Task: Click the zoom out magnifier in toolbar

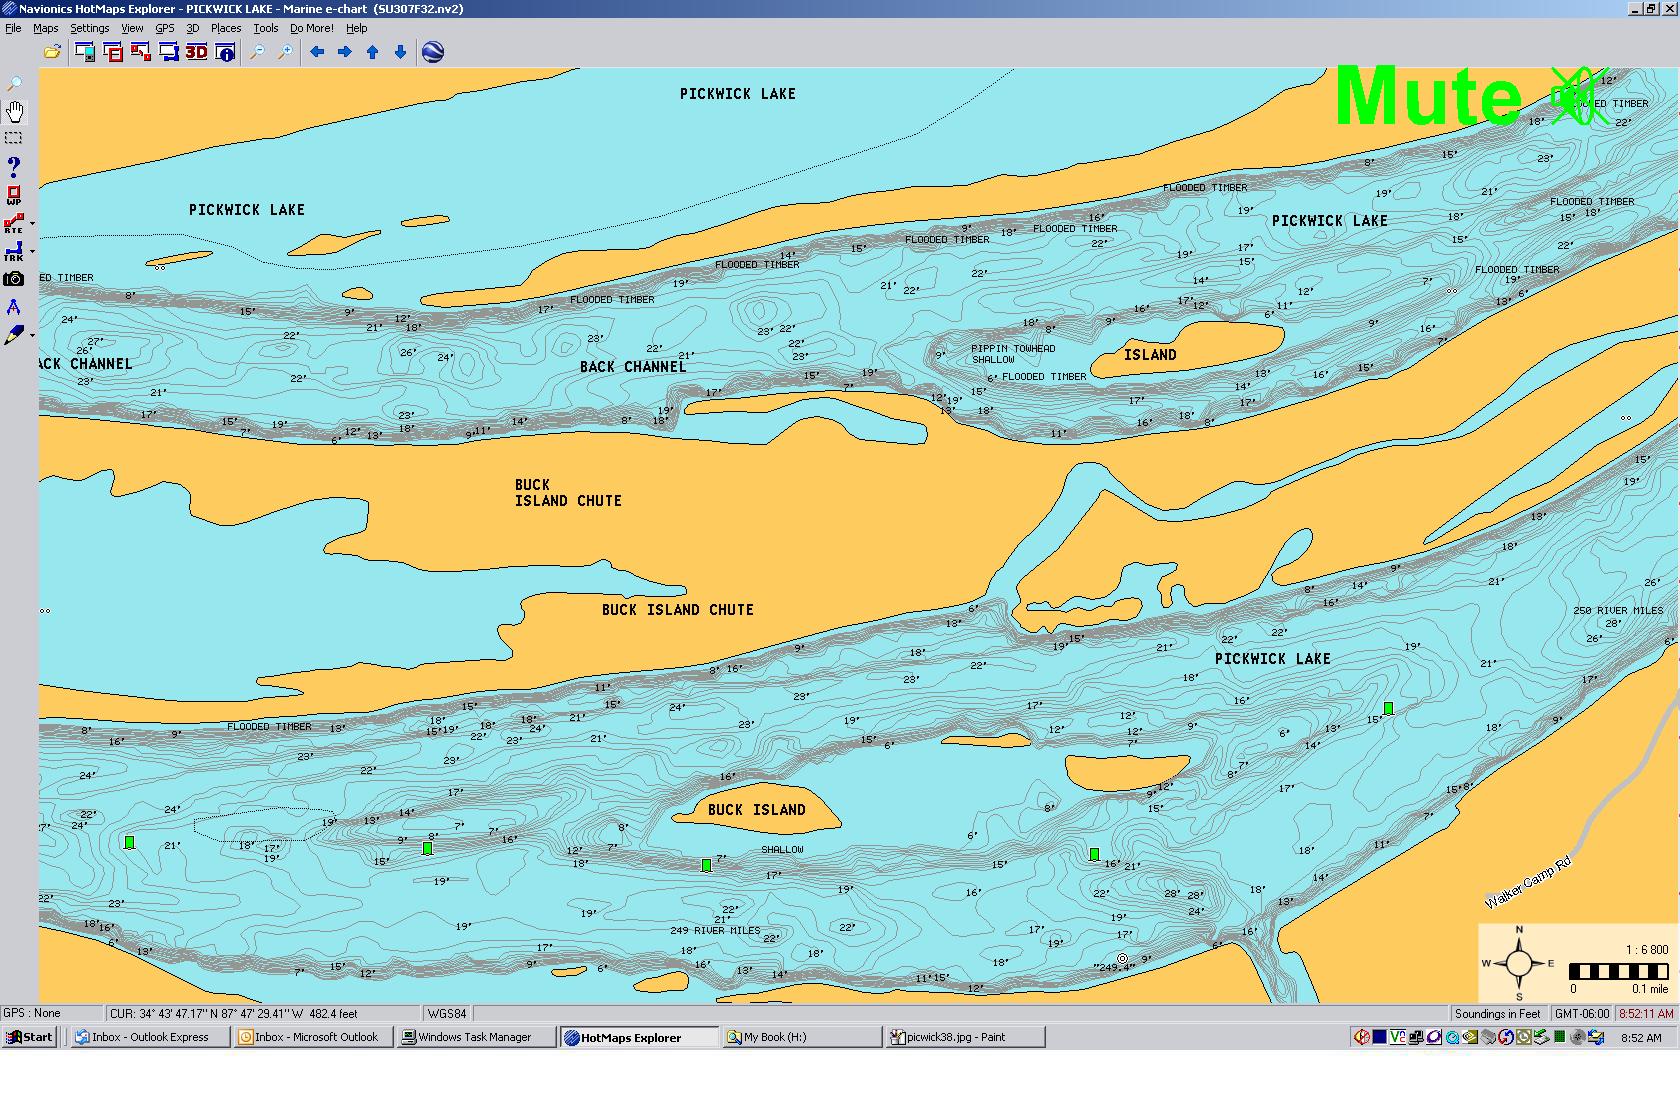Action: [x=257, y=52]
